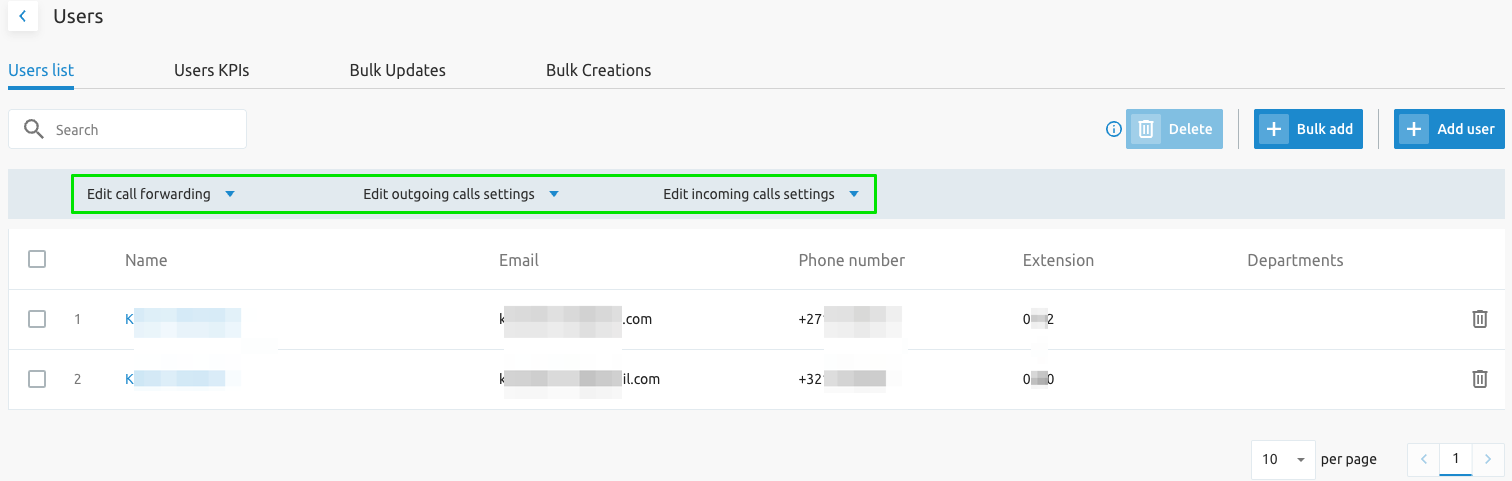This screenshot has width=1512, height=481.
Task: Click the Add user button
Action: pyautogui.click(x=1449, y=129)
